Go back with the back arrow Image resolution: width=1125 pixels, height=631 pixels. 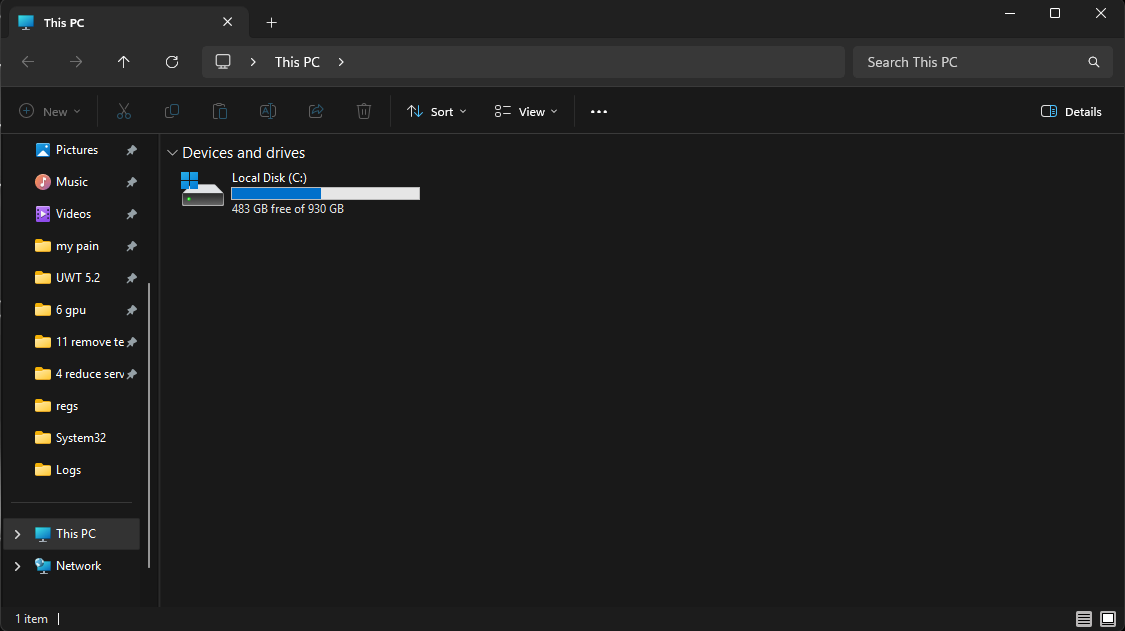click(28, 62)
